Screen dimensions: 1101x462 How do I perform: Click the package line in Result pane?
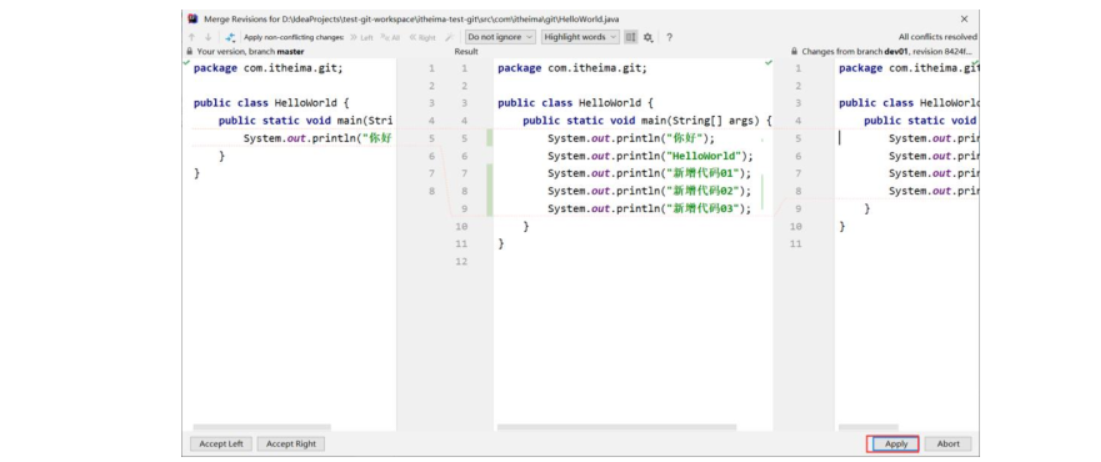coord(572,68)
